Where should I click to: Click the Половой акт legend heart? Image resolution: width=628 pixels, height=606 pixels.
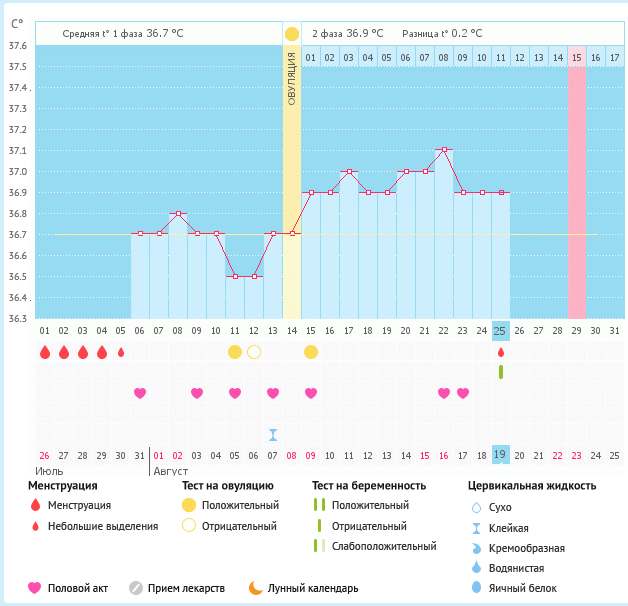(35, 588)
